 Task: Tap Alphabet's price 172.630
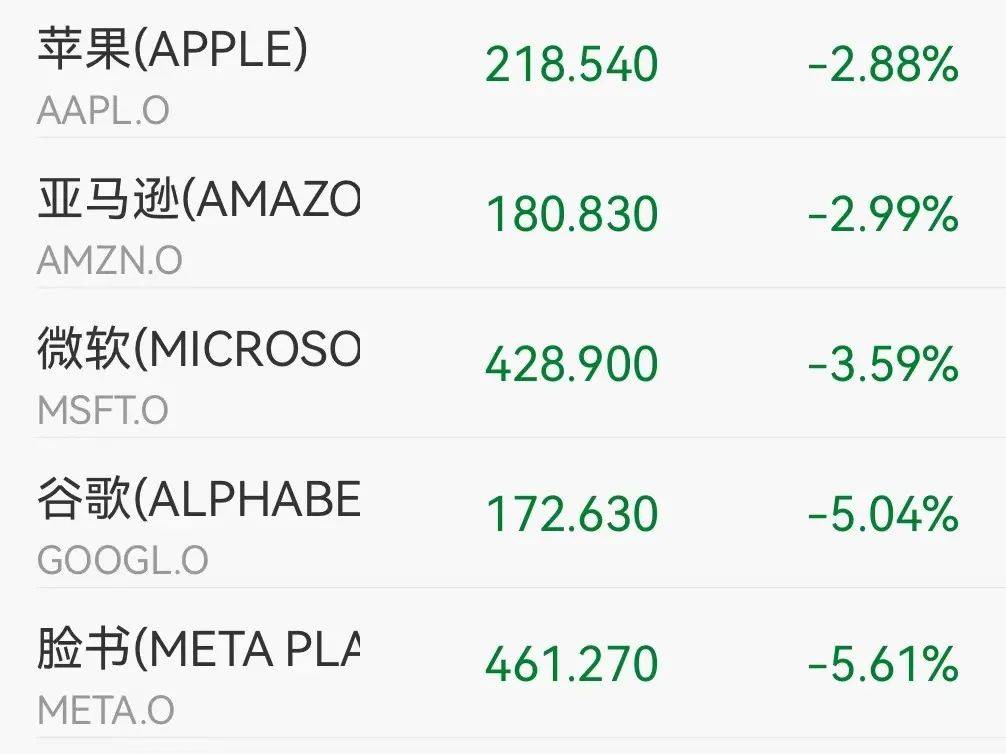572,513
